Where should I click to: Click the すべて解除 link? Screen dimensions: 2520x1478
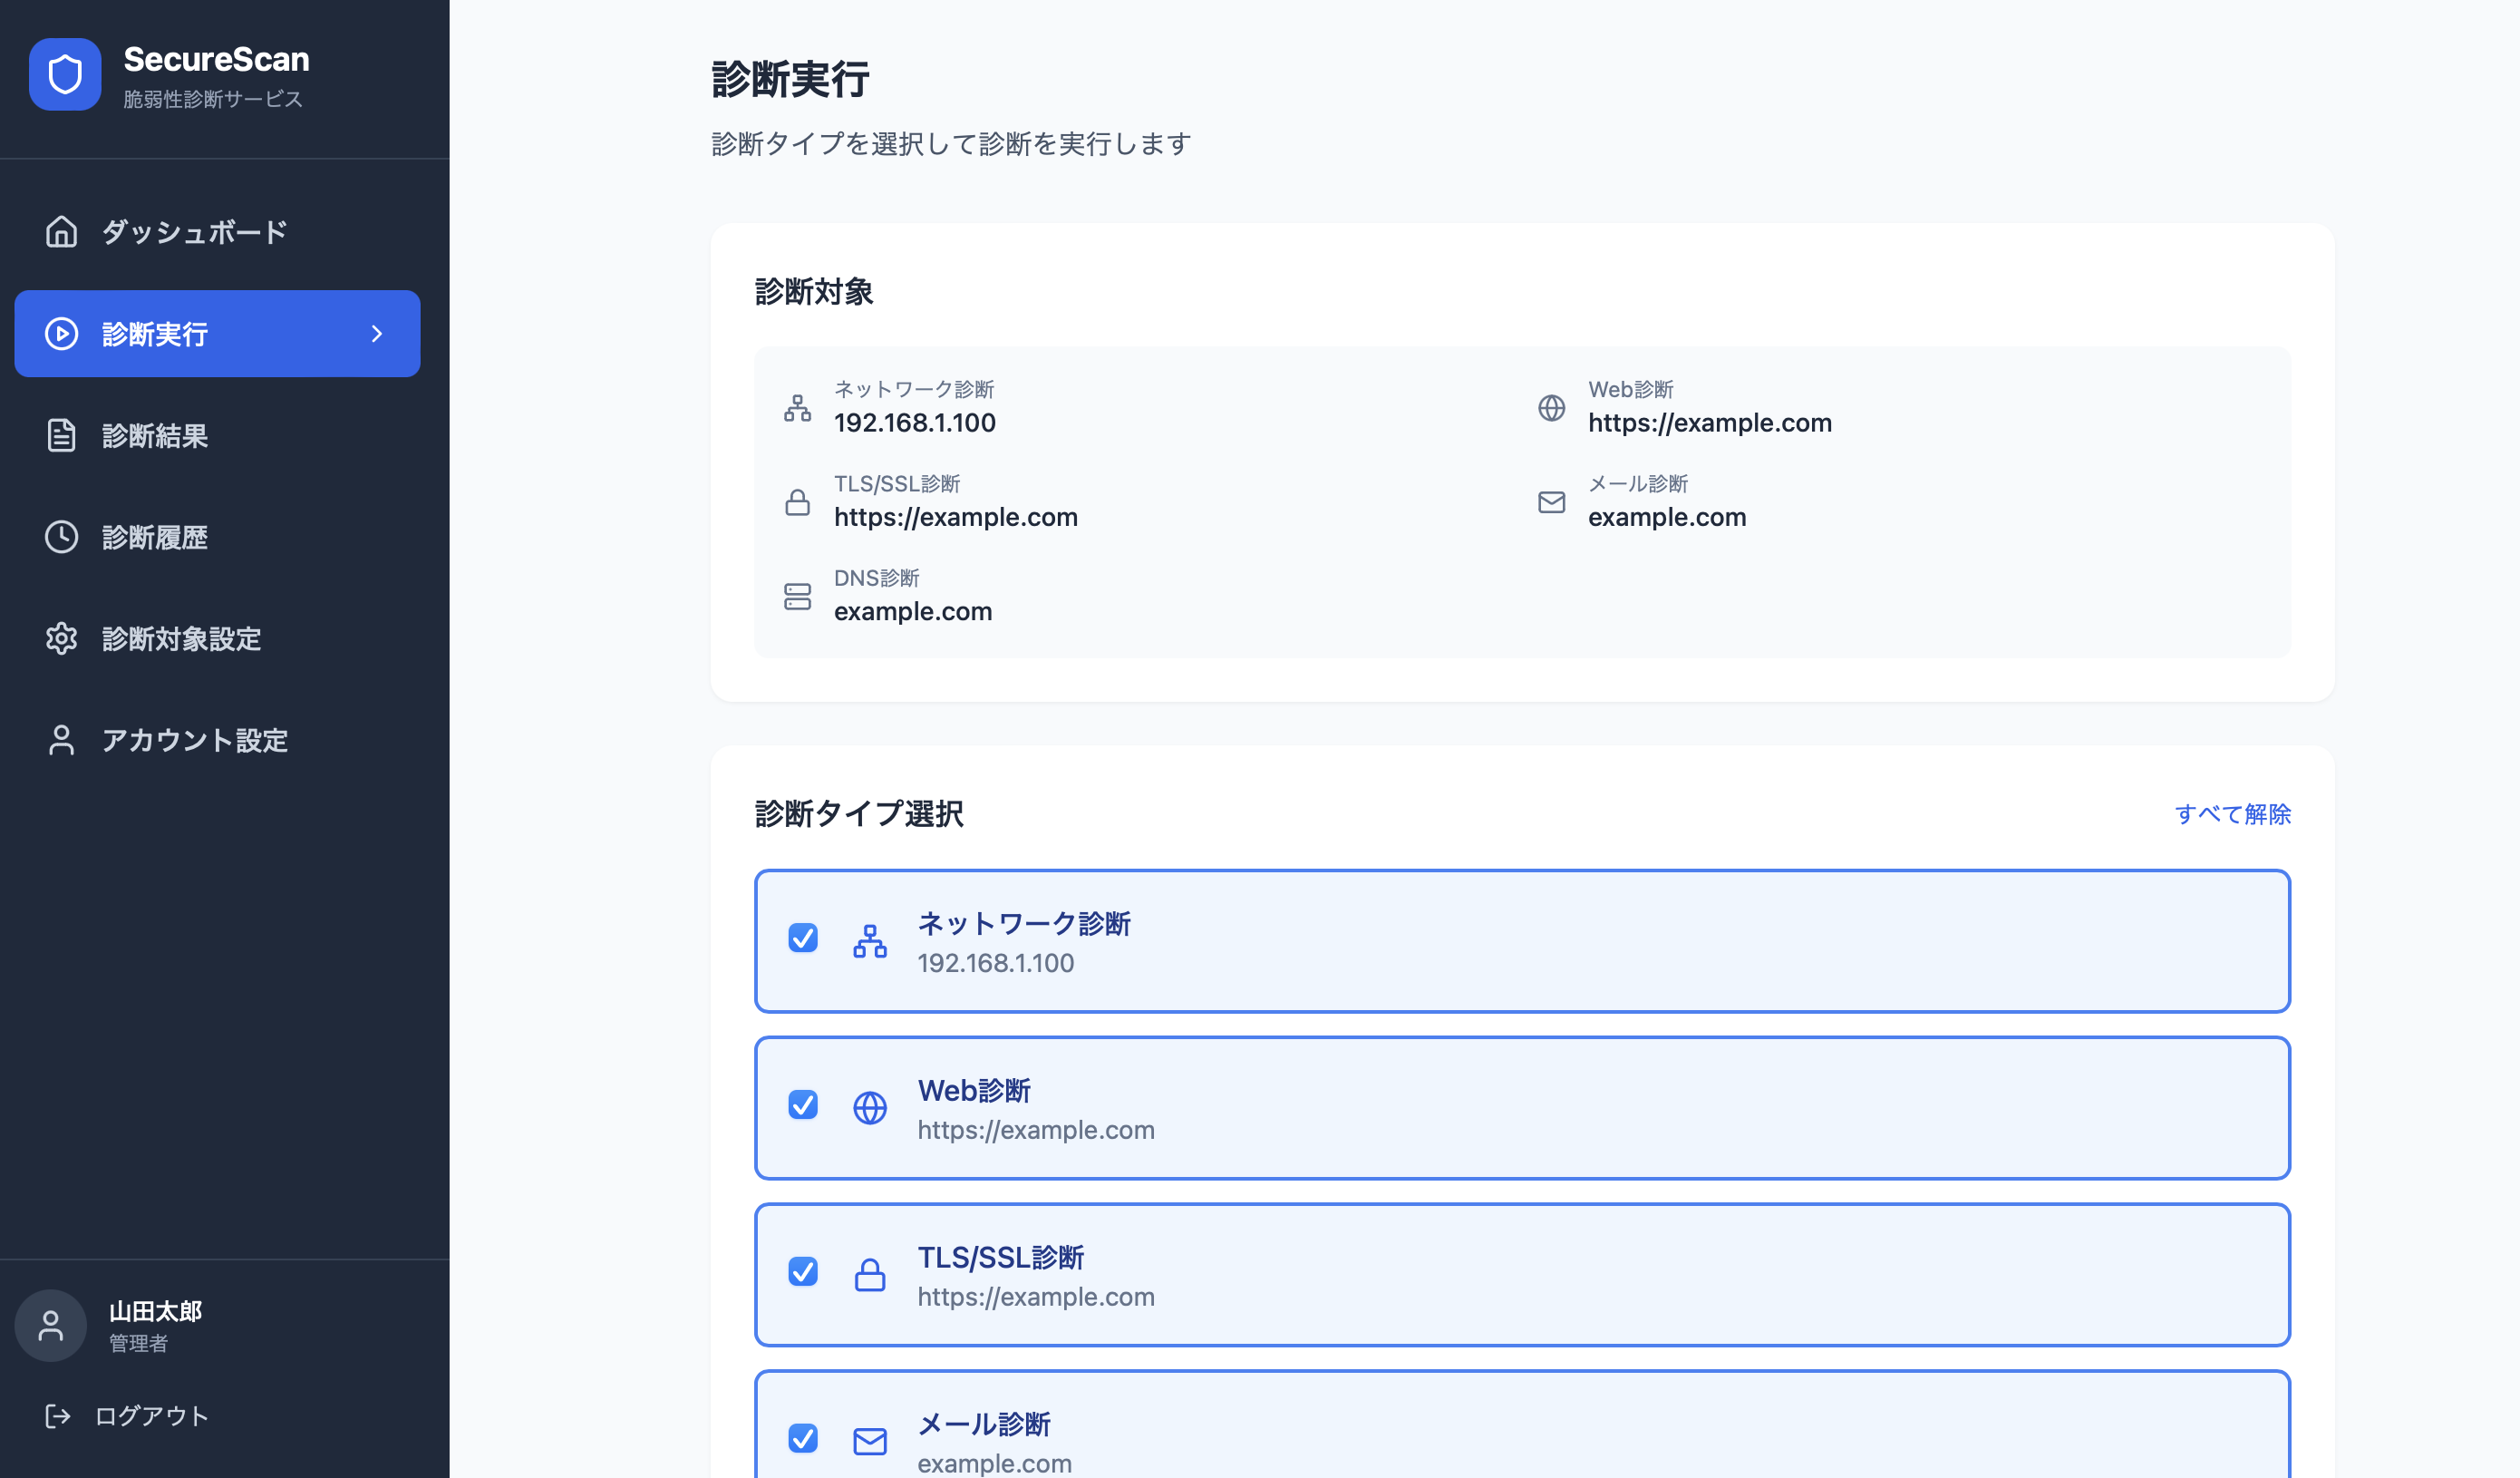click(2232, 814)
